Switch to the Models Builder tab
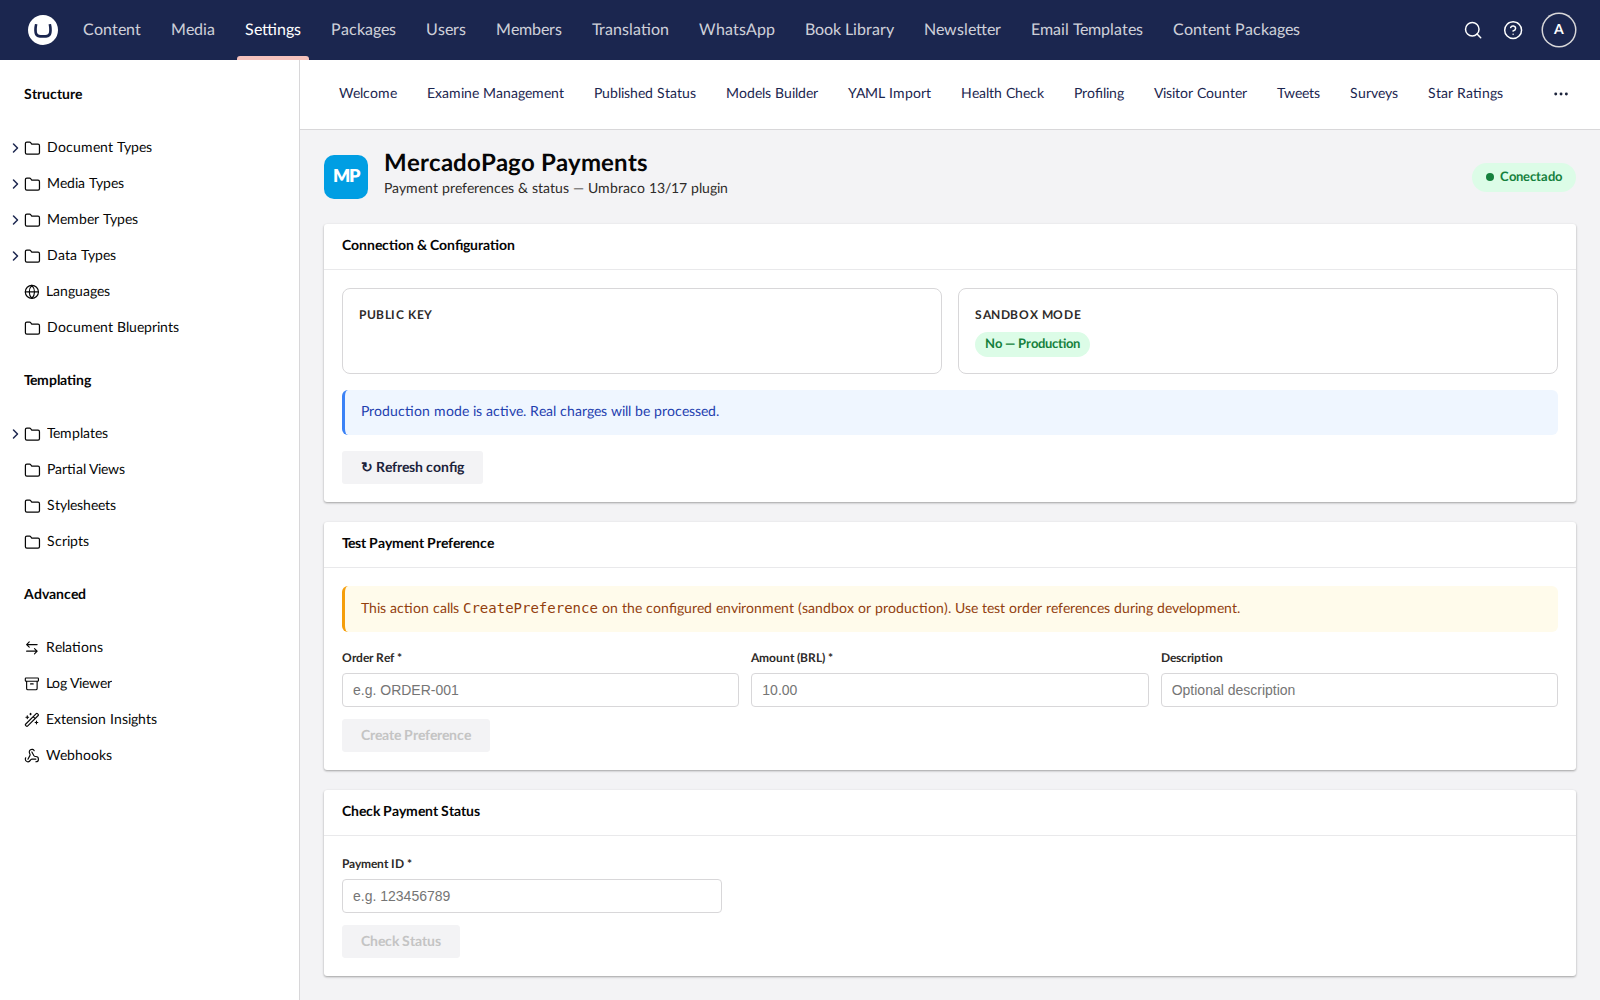The width and height of the screenshot is (1600, 1000). pos(772,94)
